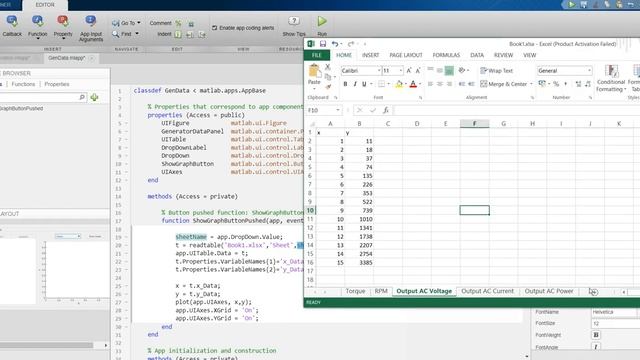Screen dimensions: 640x360
Task: Switch to FORMULAS ribbon tab
Action: pos(446,55)
